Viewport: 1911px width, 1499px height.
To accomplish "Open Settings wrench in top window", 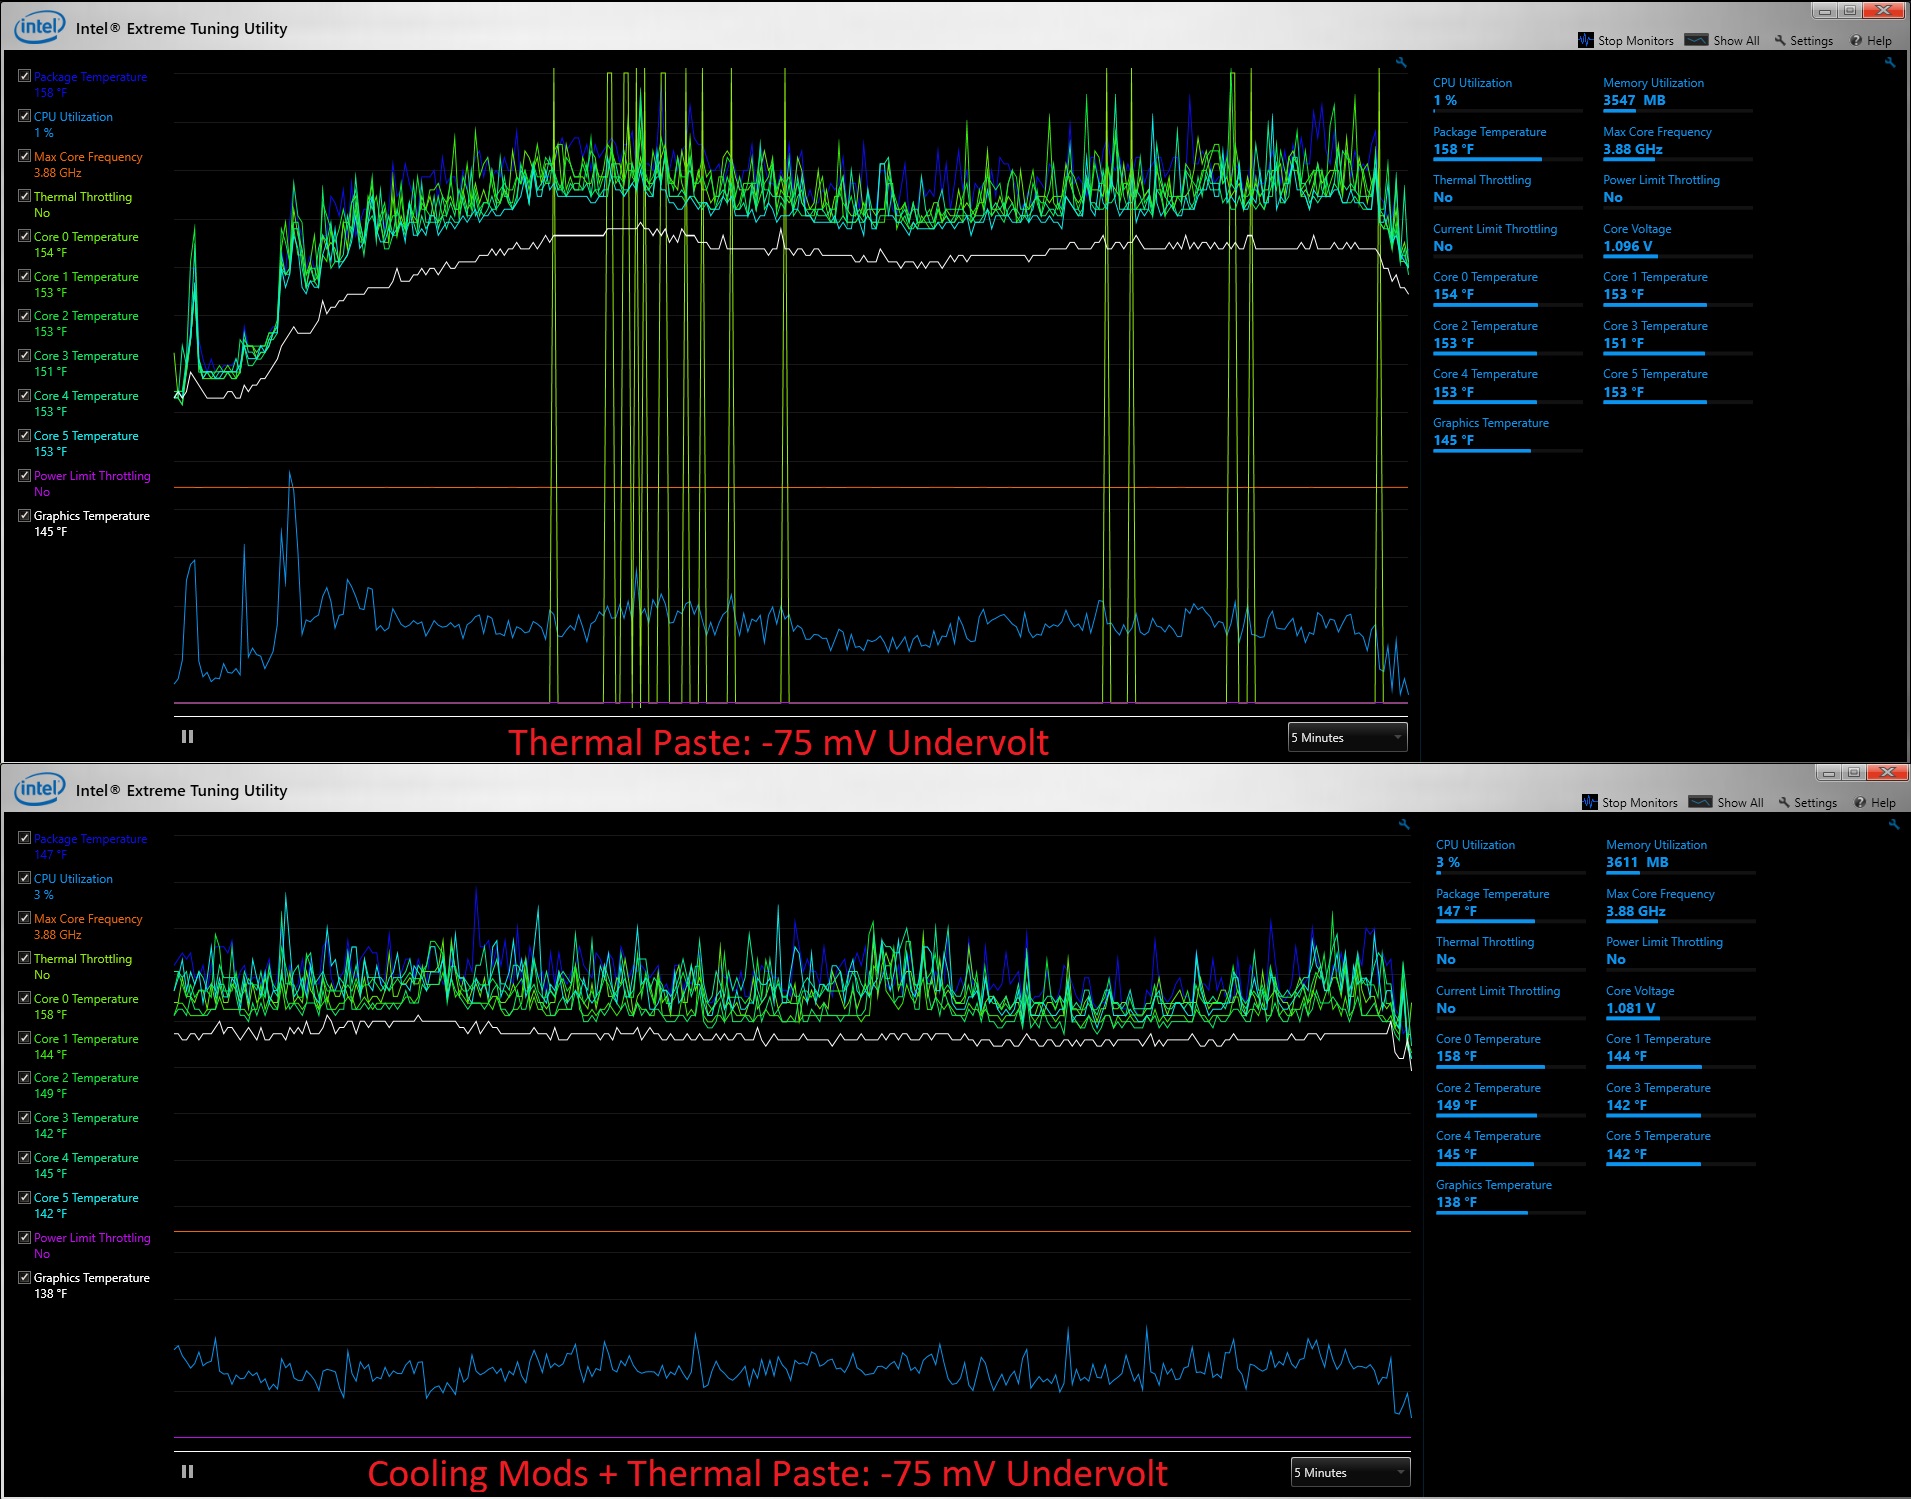I will (x=1780, y=40).
